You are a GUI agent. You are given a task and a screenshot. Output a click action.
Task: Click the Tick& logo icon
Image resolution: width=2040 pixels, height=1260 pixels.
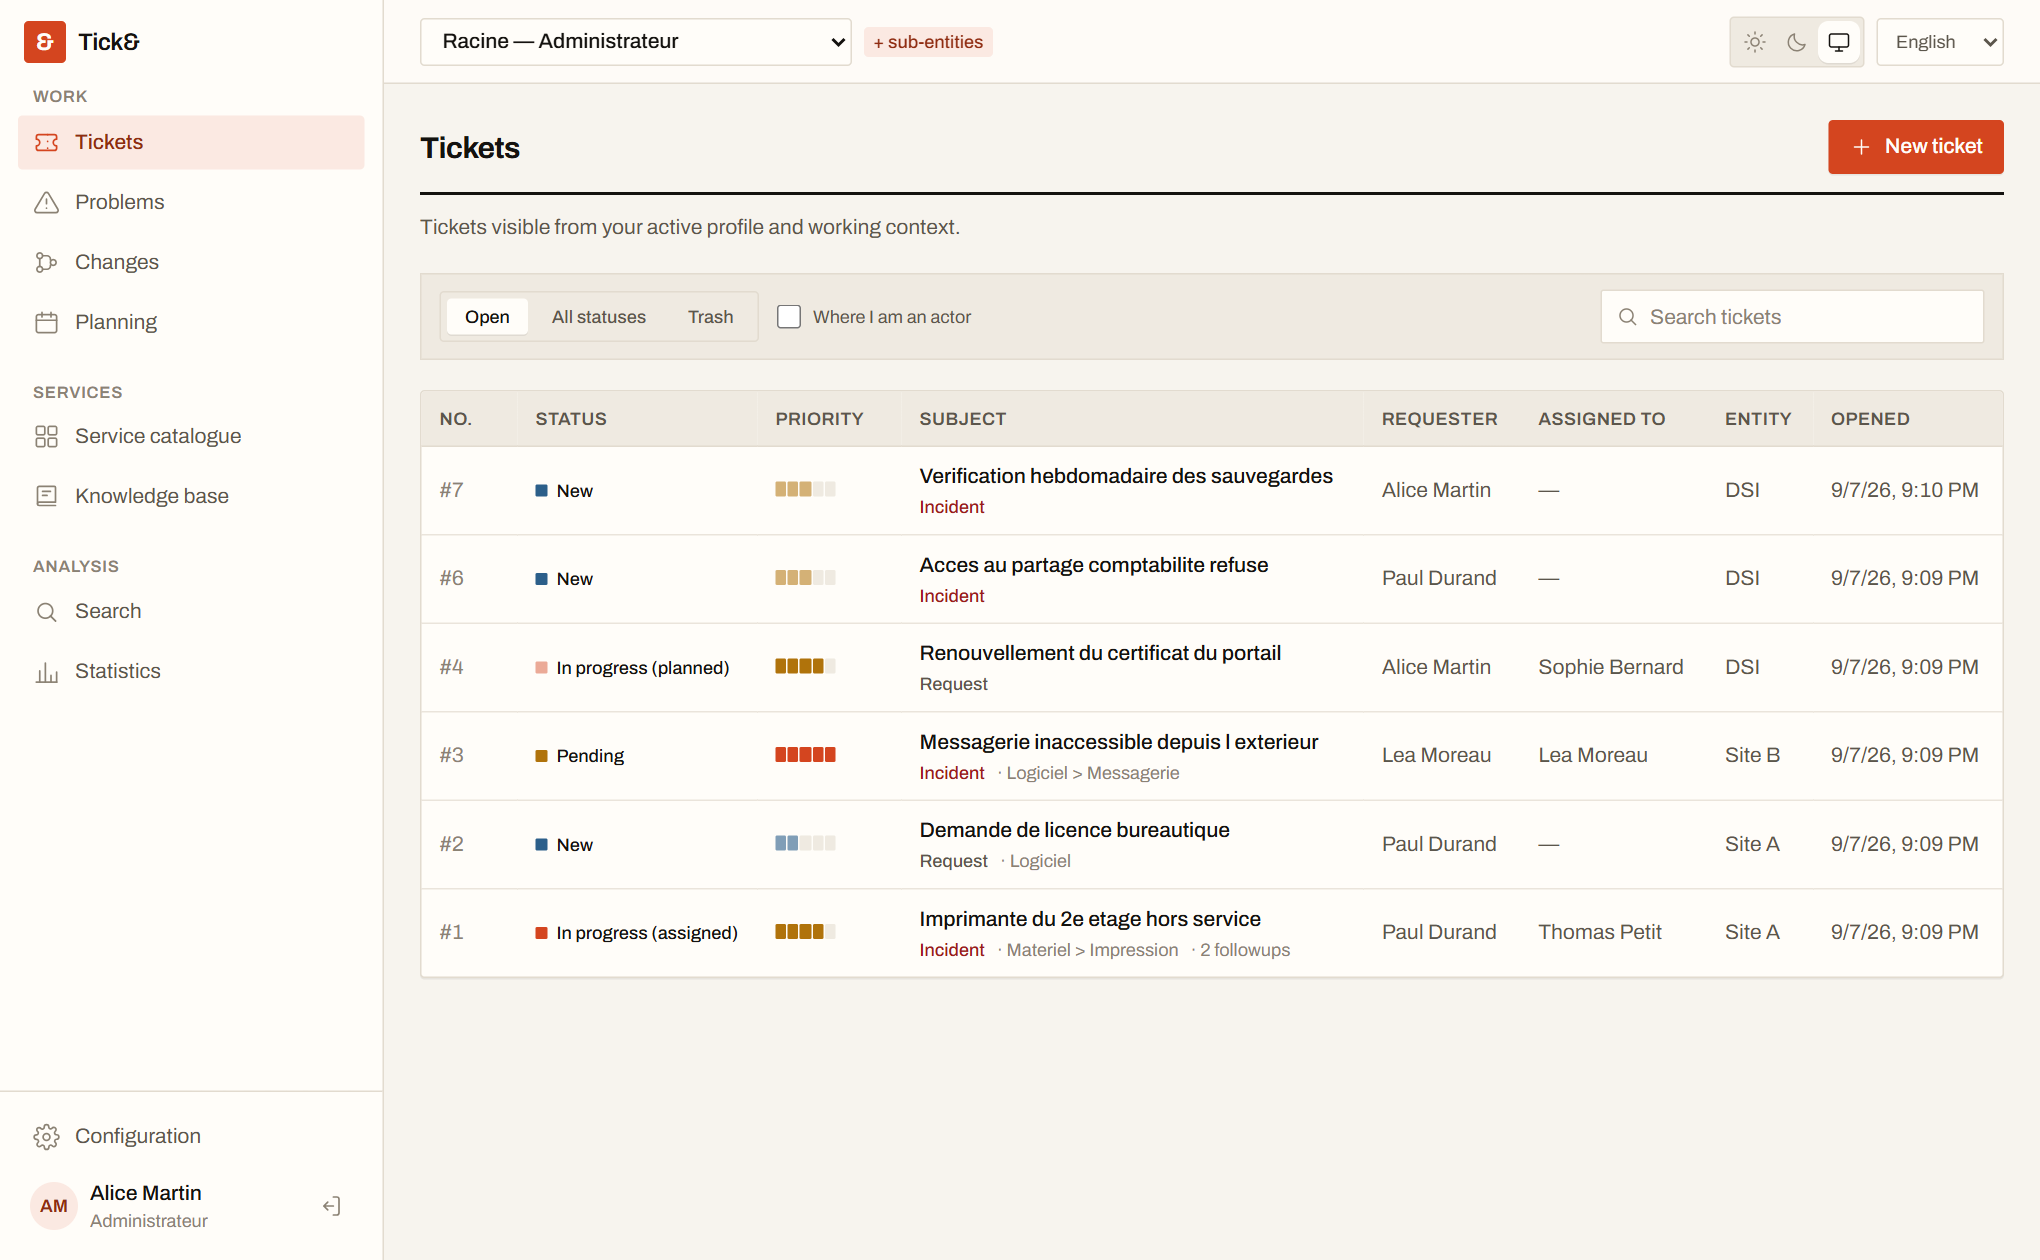tap(45, 42)
